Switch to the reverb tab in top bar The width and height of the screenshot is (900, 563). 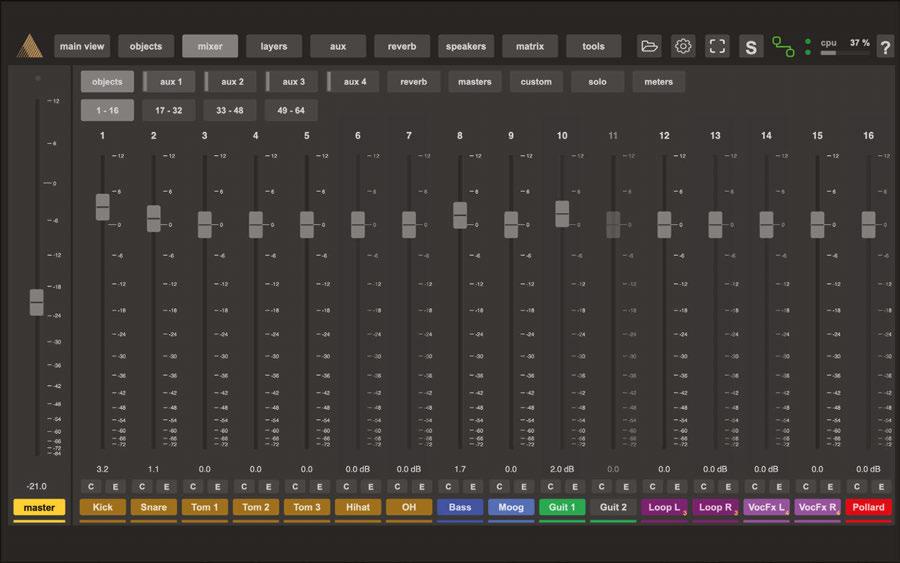[x=402, y=46]
